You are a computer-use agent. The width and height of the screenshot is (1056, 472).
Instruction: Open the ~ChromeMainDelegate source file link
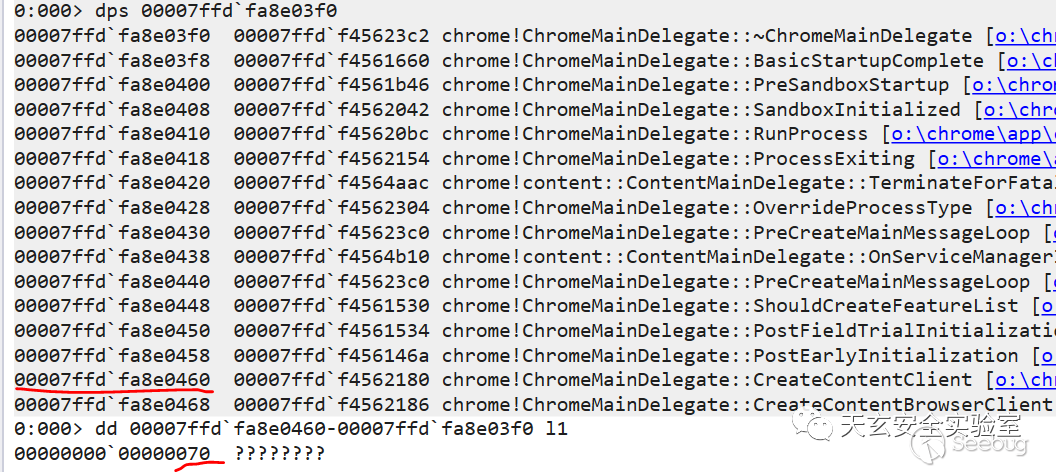[x=1024, y=36]
